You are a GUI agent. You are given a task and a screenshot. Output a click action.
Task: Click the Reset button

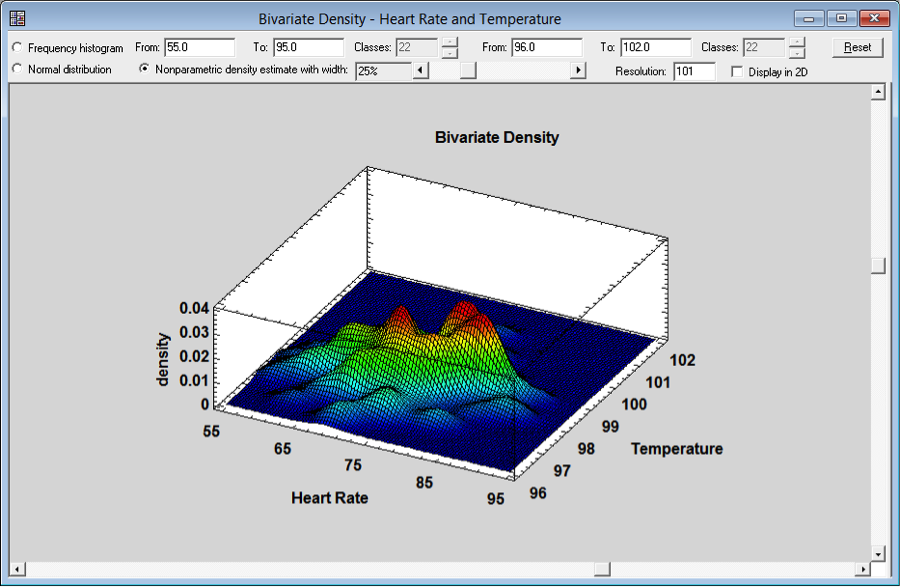tap(857, 47)
